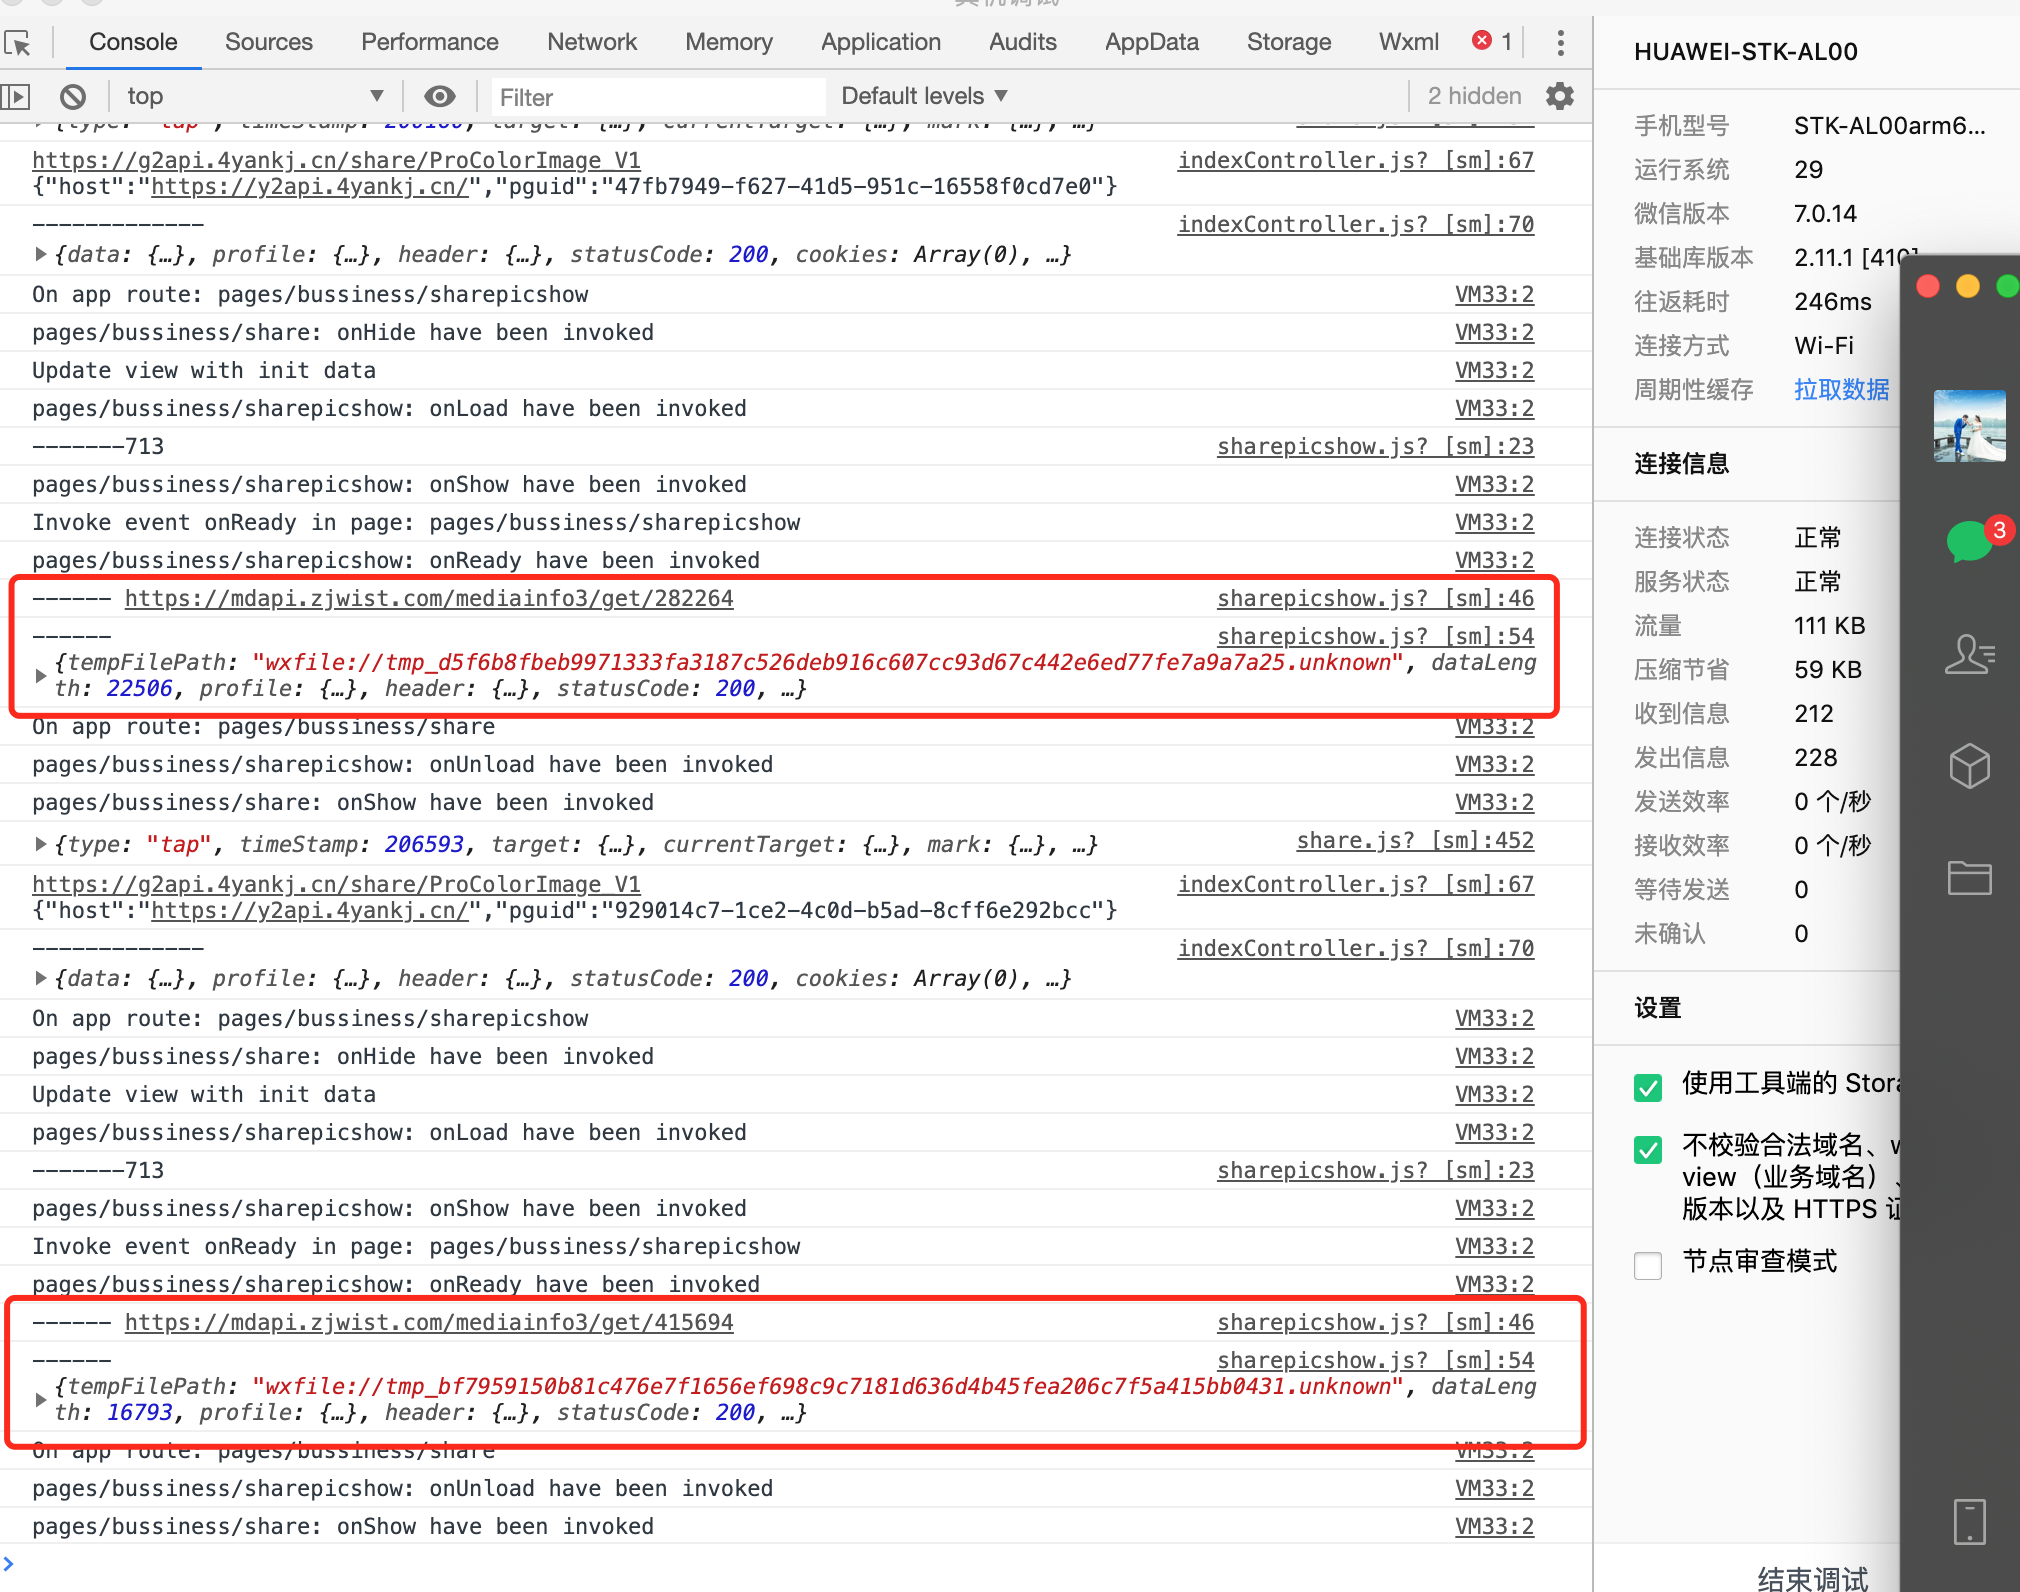Enable 节点审查模式 checkbox
Image resolution: width=2020 pixels, height=1592 pixels.
point(1648,1264)
